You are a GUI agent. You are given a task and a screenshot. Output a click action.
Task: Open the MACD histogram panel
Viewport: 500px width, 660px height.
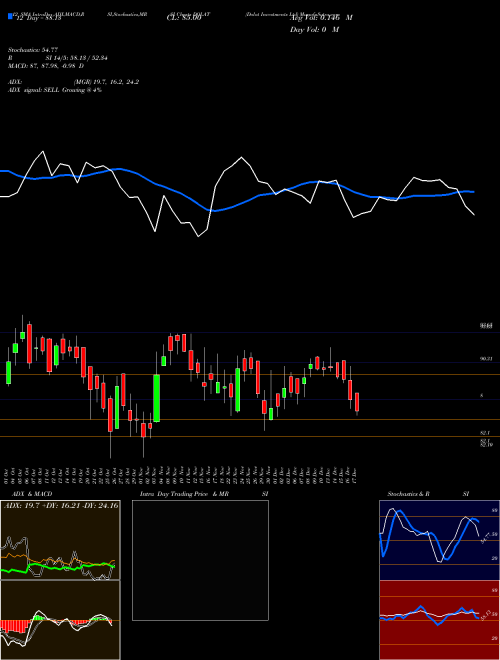[x=60, y=620]
